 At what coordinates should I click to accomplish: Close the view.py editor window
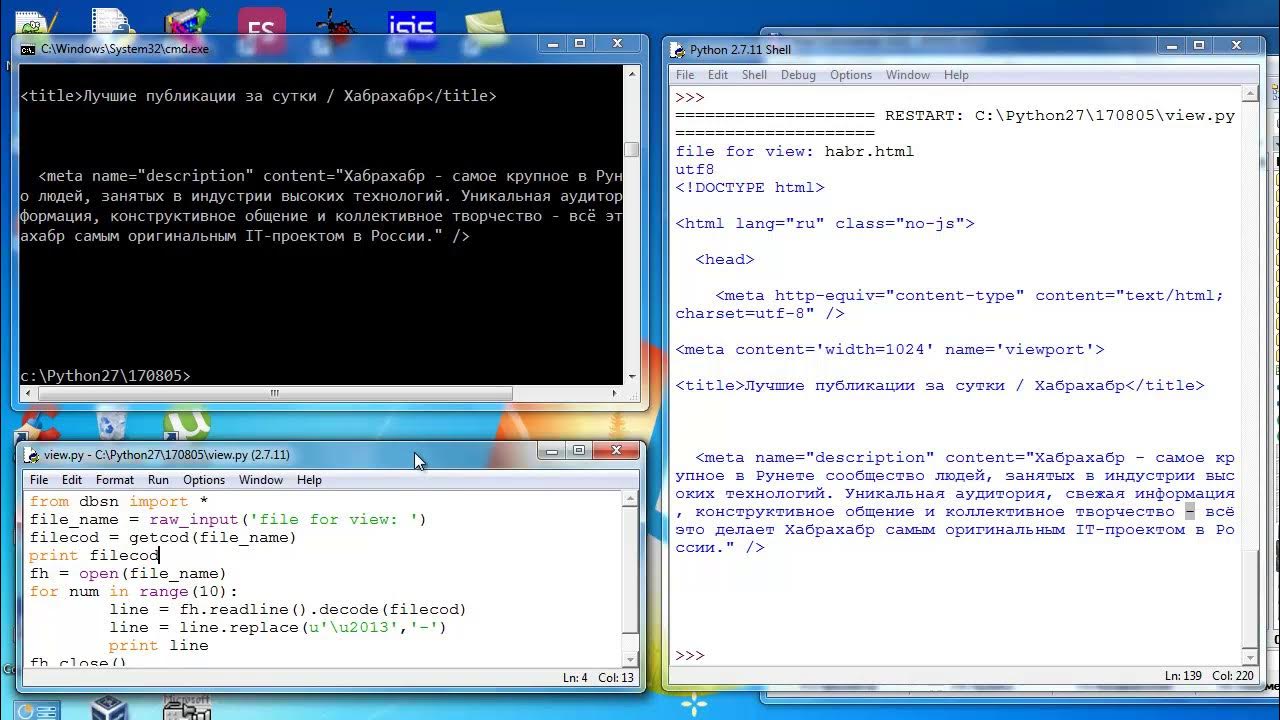tap(617, 451)
